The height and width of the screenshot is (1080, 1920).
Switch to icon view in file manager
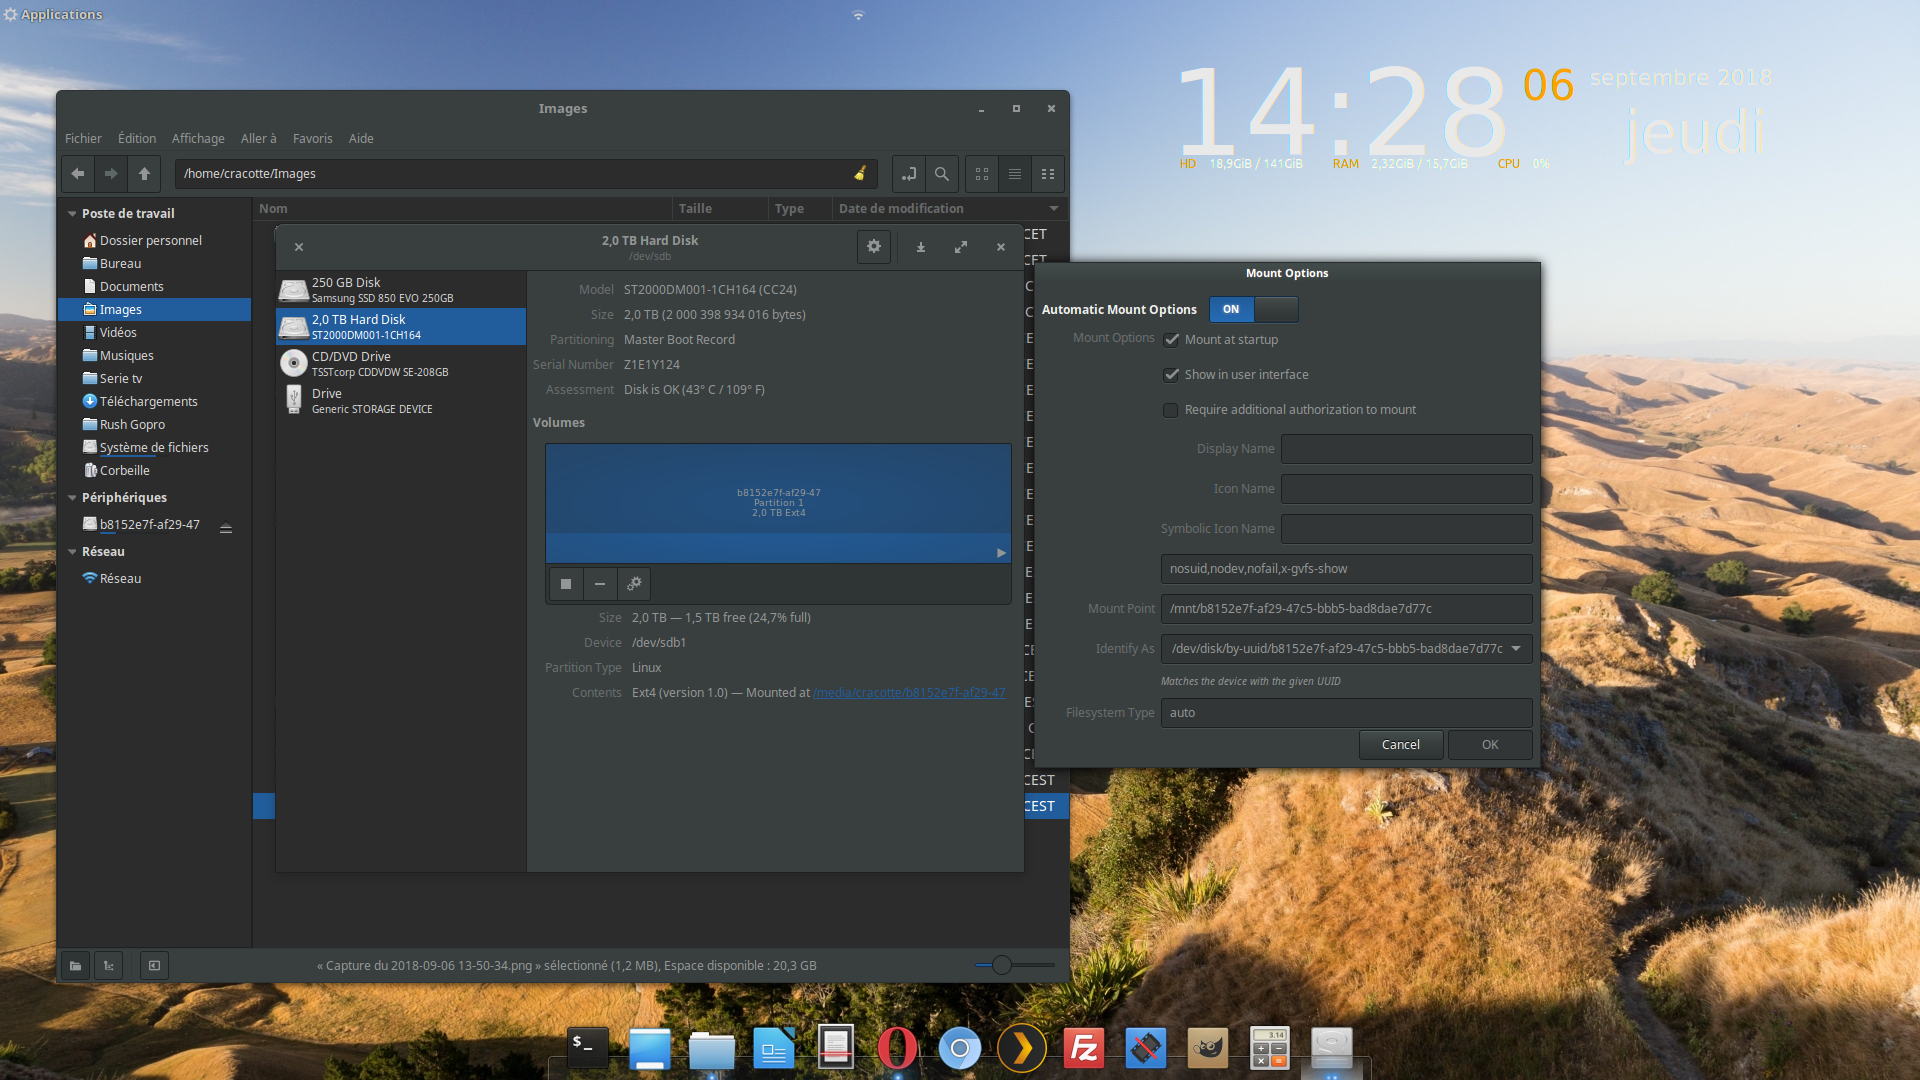pyautogui.click(x=982, y=174)
